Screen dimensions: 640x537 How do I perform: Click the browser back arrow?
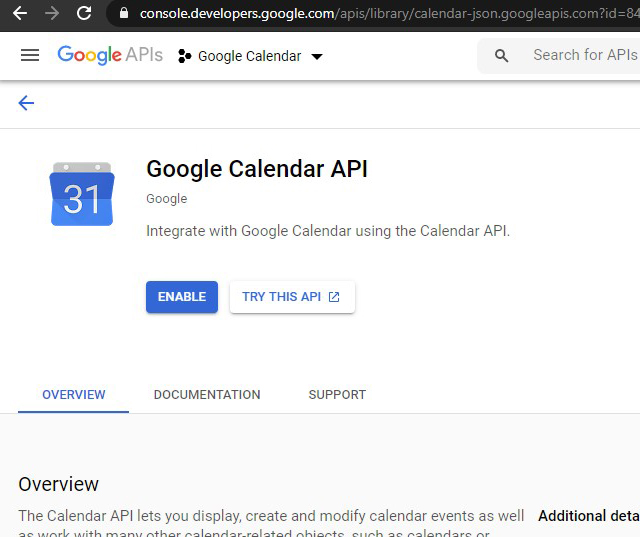point(19,14)
